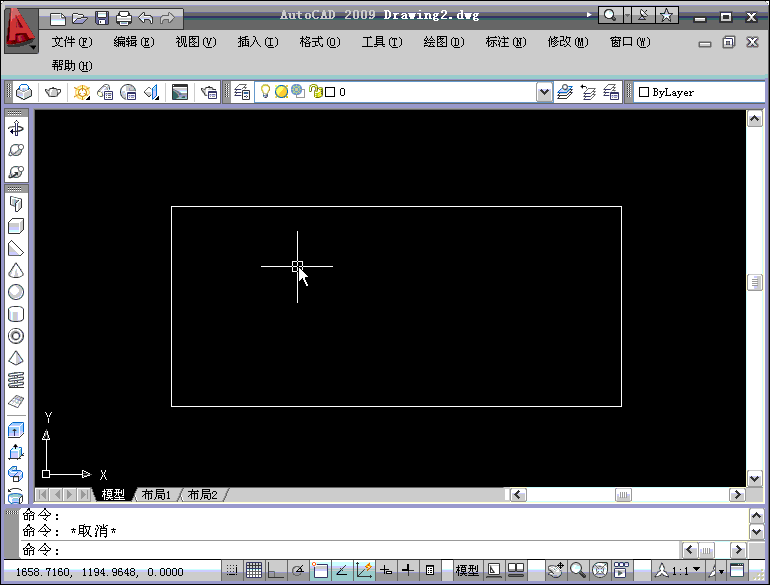Screen dimensions: 770x585
Task: Select the Extrude tool
Action: [x=16, y=430]
